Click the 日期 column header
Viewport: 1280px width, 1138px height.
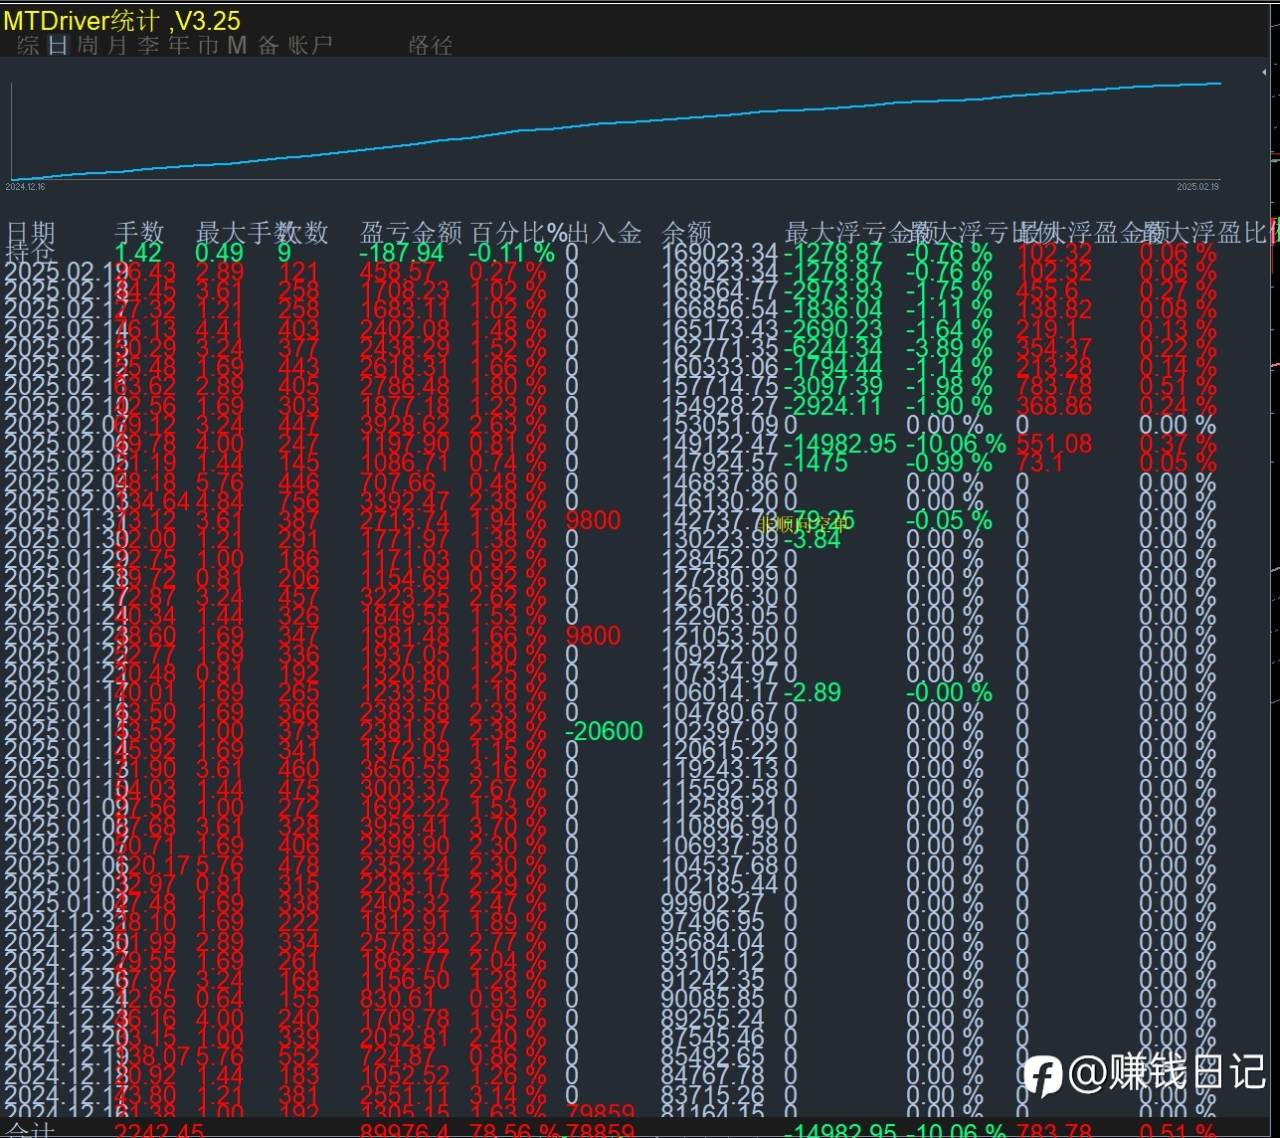click(30, 233)
